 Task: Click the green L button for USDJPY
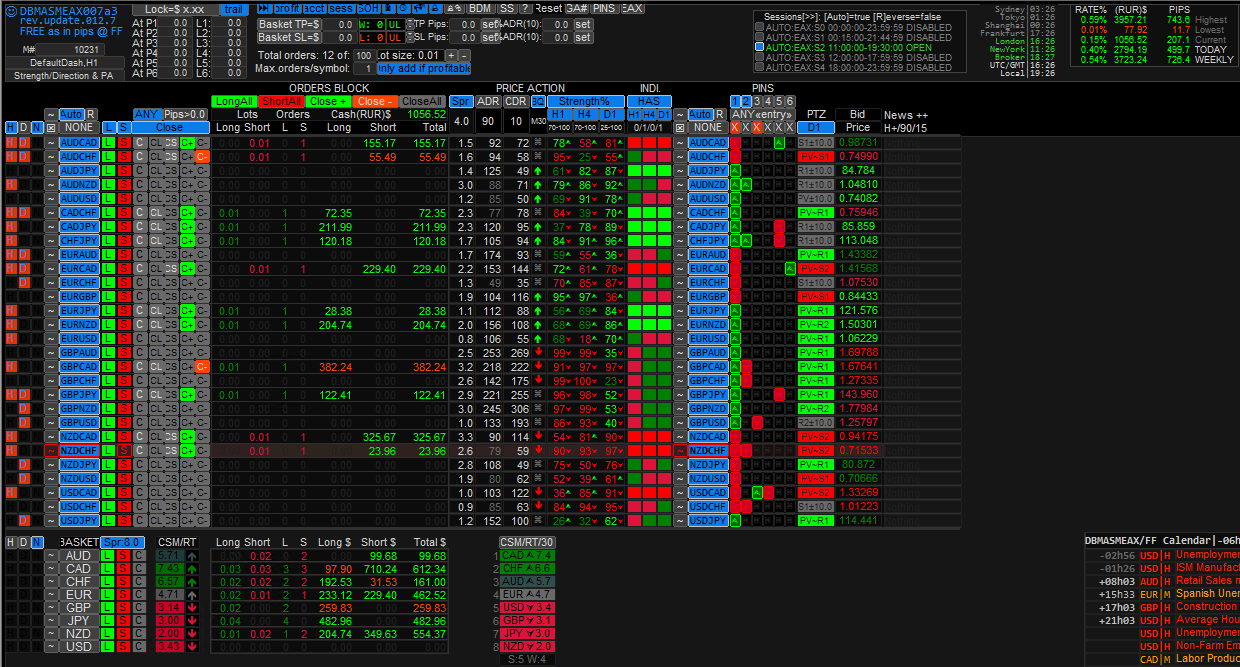pos(108,520)
